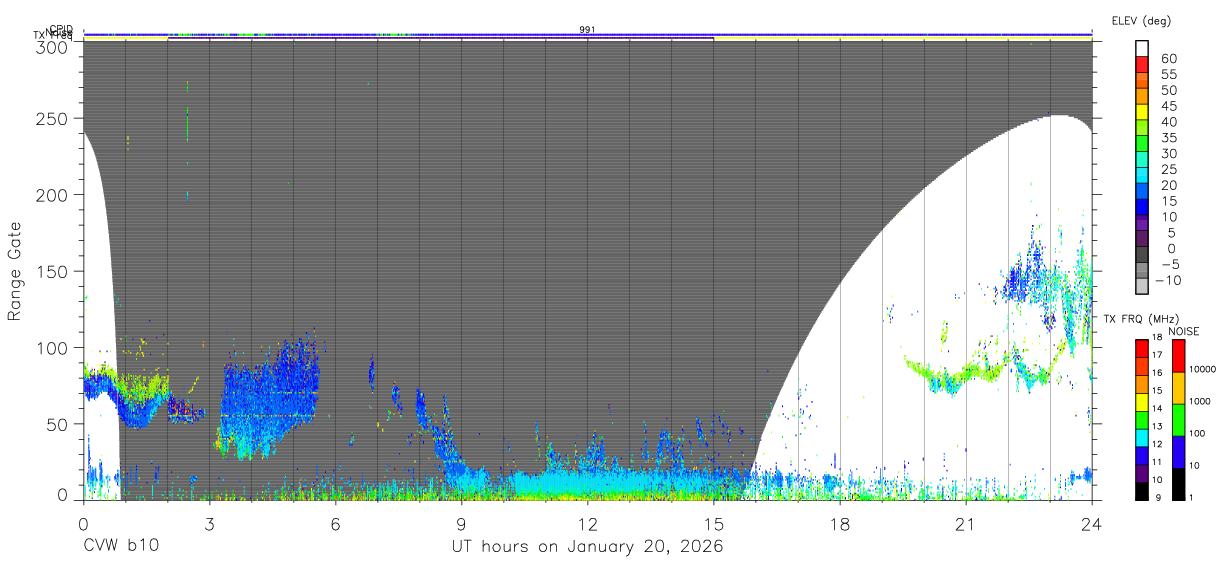Pick the purple swatch beside ELEV value 10
1228x567 pixels.
coord(1142,222)
